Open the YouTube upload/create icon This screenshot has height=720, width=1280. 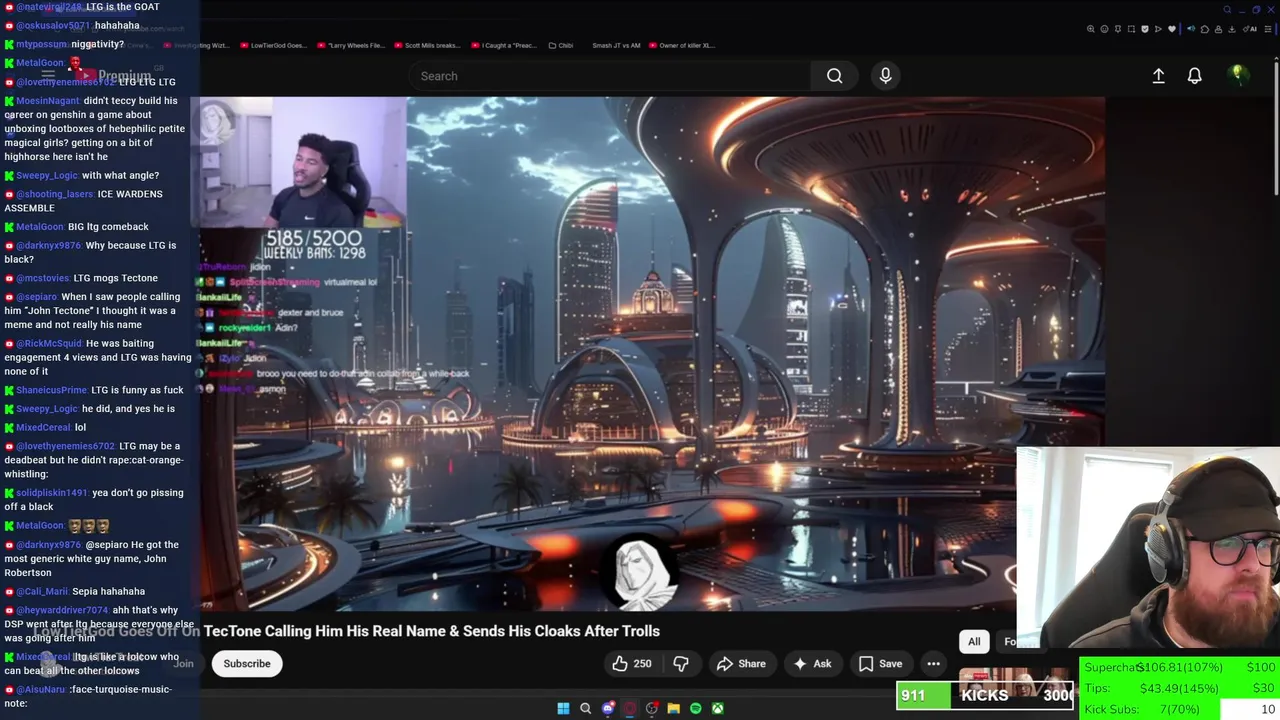pyautogui.click(x=1158, y=76)
